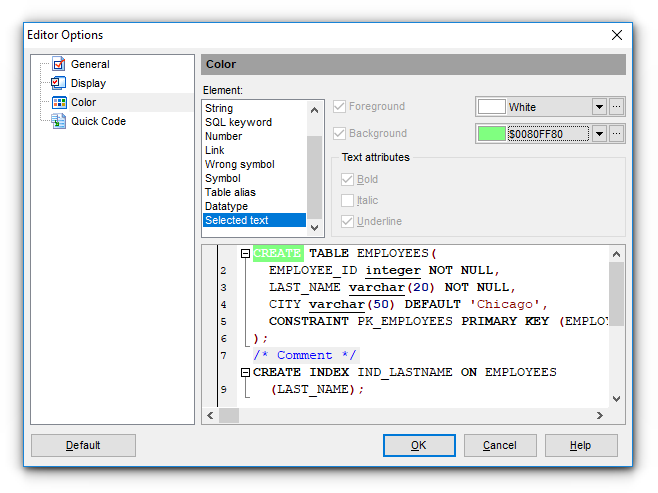
Task: Click the Default button
Action: 83,445
